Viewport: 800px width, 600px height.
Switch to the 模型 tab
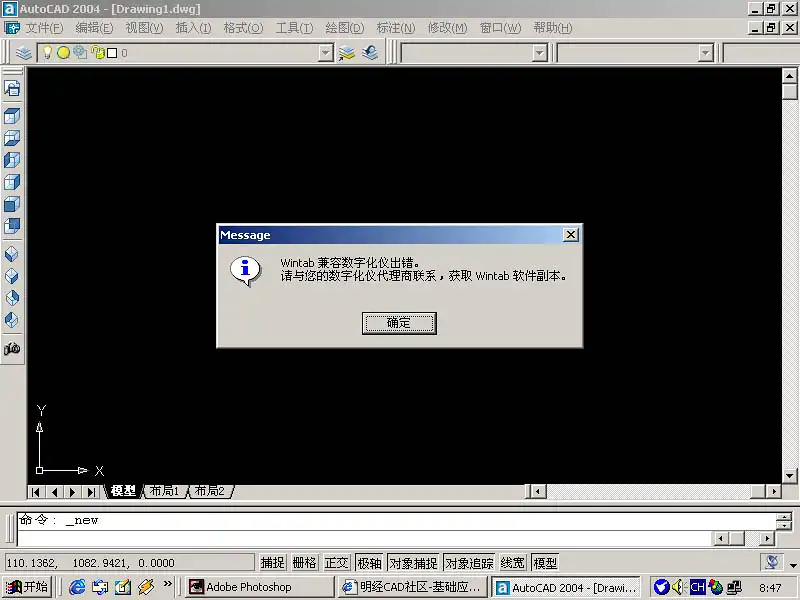click(123, 491)
